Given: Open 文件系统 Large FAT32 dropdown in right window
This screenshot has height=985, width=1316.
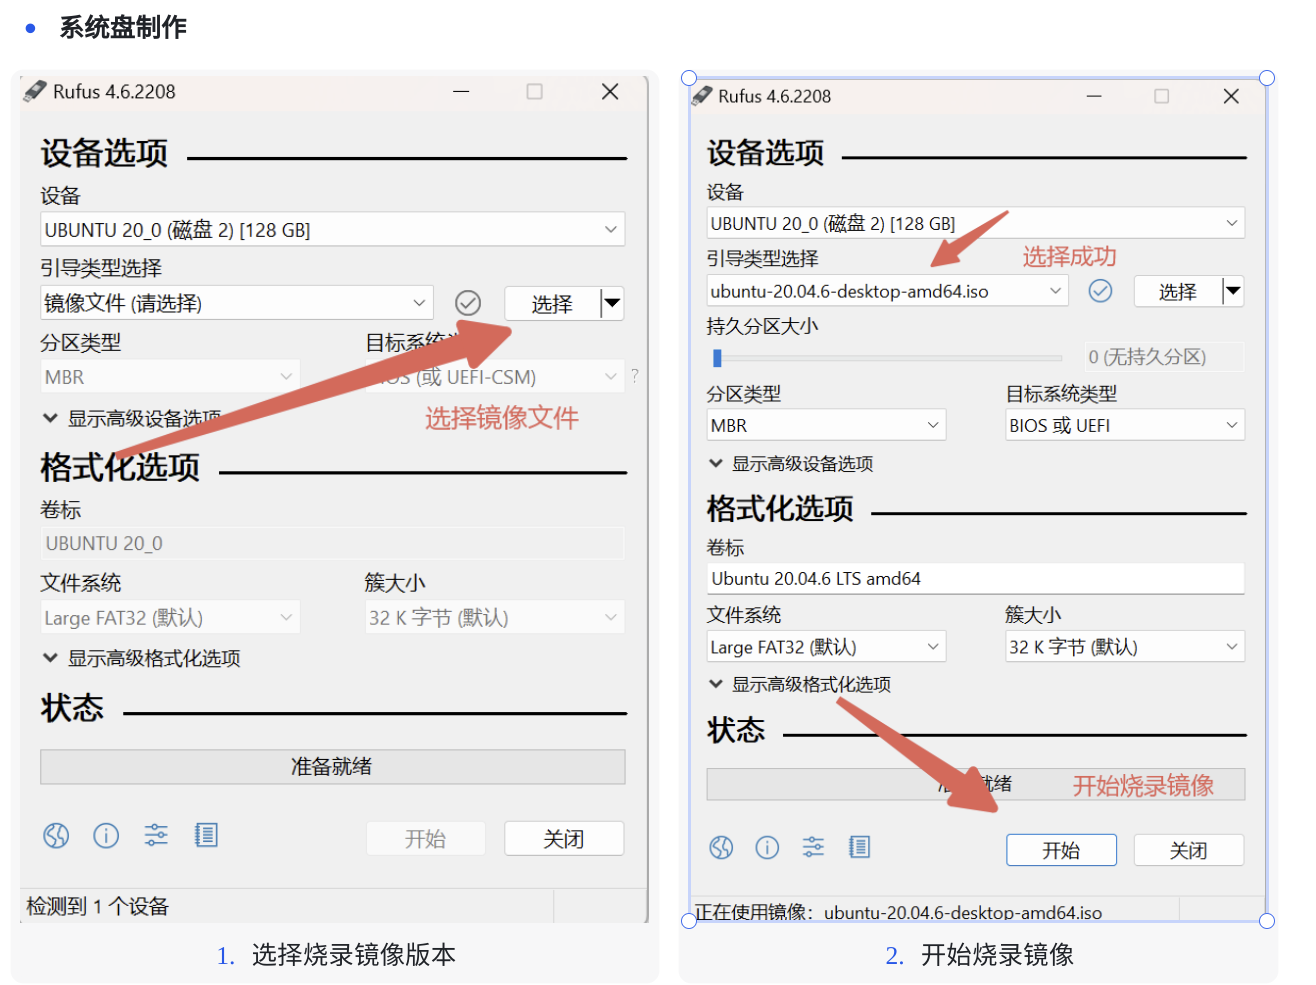Looking at the screenshot, I should click(x=826, y=647).
